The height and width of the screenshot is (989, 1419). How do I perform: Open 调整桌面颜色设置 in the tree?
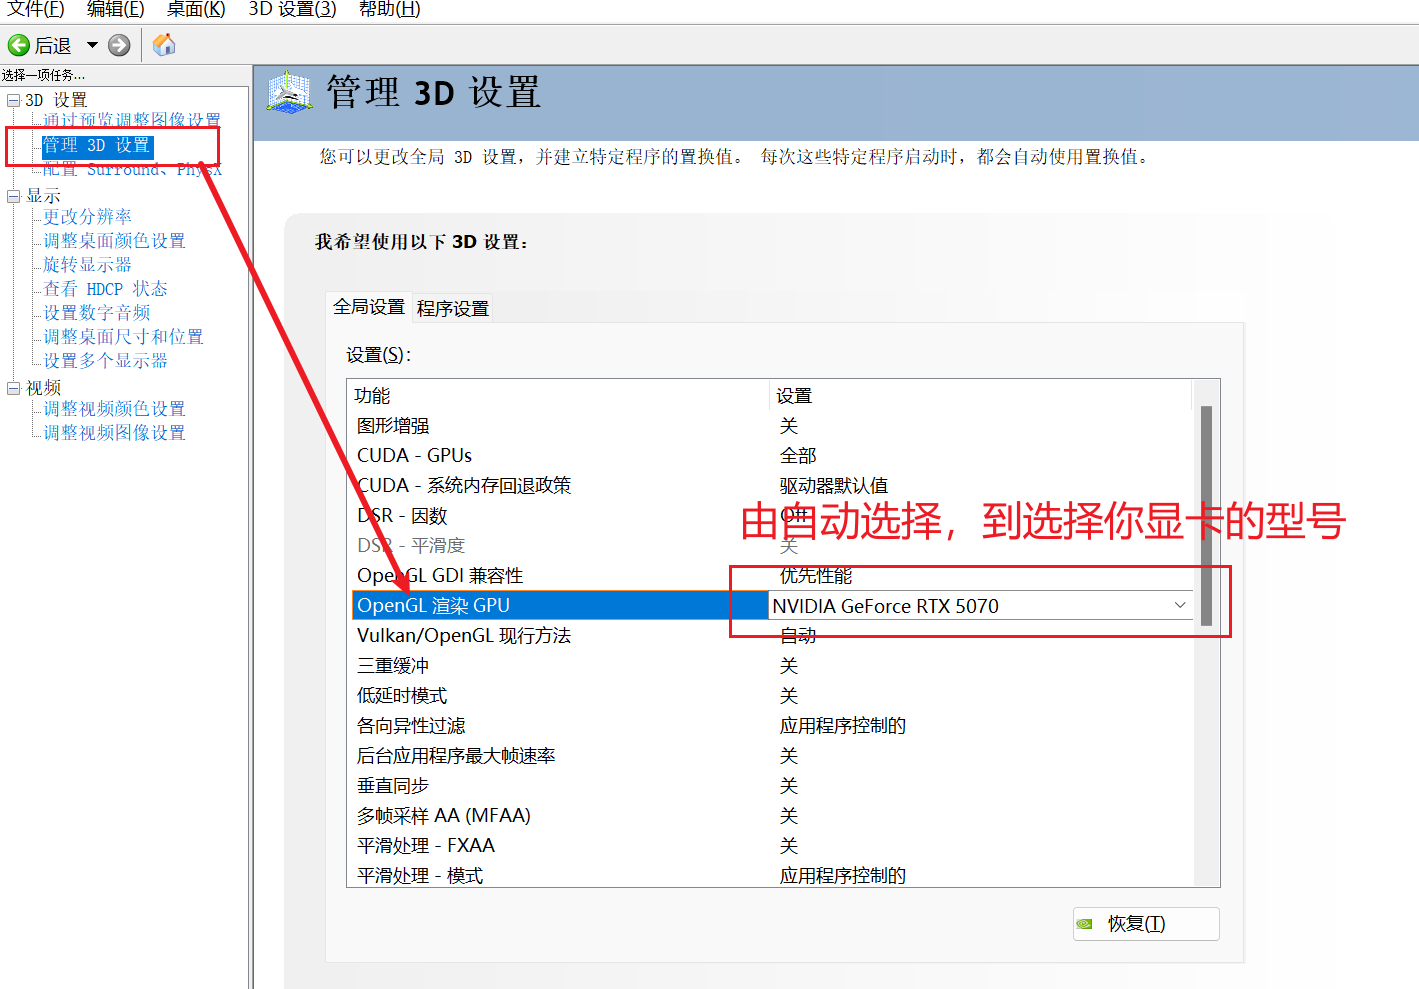click(x=114, y=240)
